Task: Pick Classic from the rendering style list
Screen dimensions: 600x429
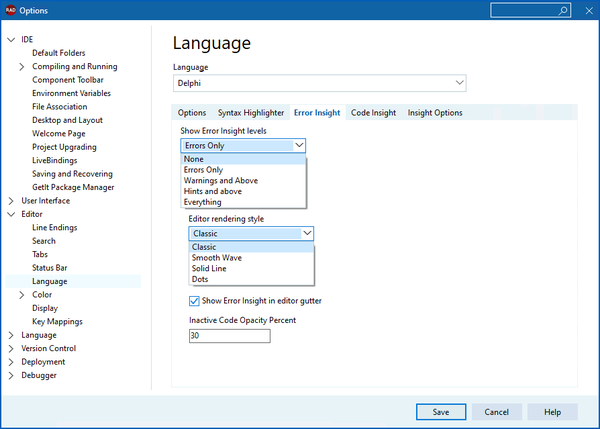Action: tap(251, 247)
